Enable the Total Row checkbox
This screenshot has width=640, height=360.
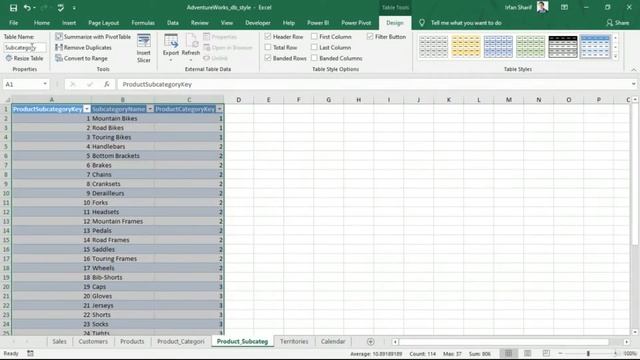(x=268, y=47)
